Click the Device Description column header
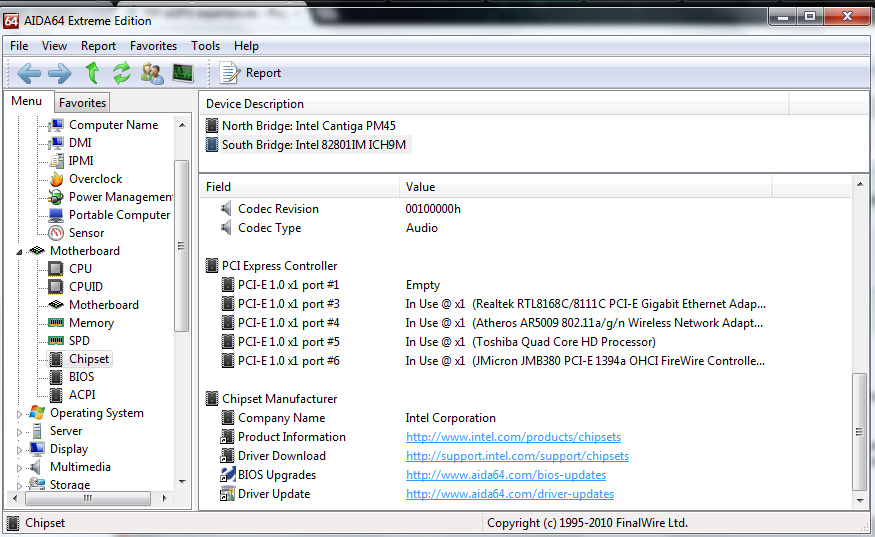This screenshot has width=875, height=537. [x=494, y=104]
